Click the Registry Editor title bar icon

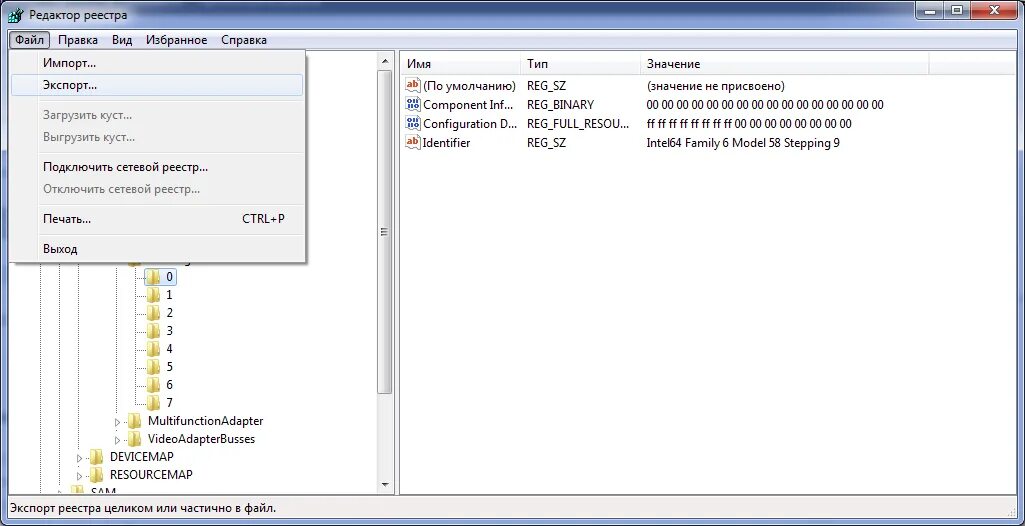click(18, 14)
